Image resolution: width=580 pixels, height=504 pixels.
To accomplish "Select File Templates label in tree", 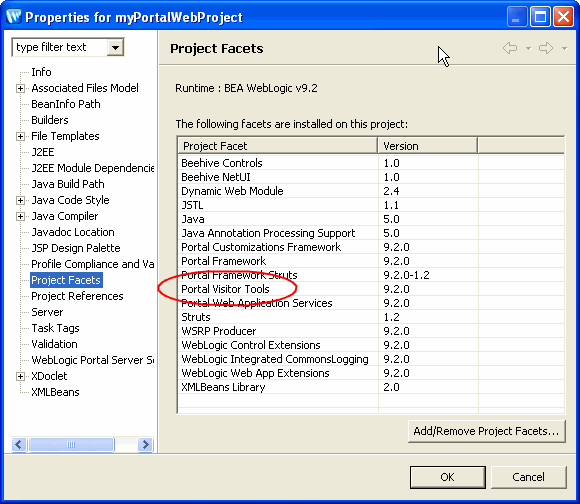I will (65, 136).
